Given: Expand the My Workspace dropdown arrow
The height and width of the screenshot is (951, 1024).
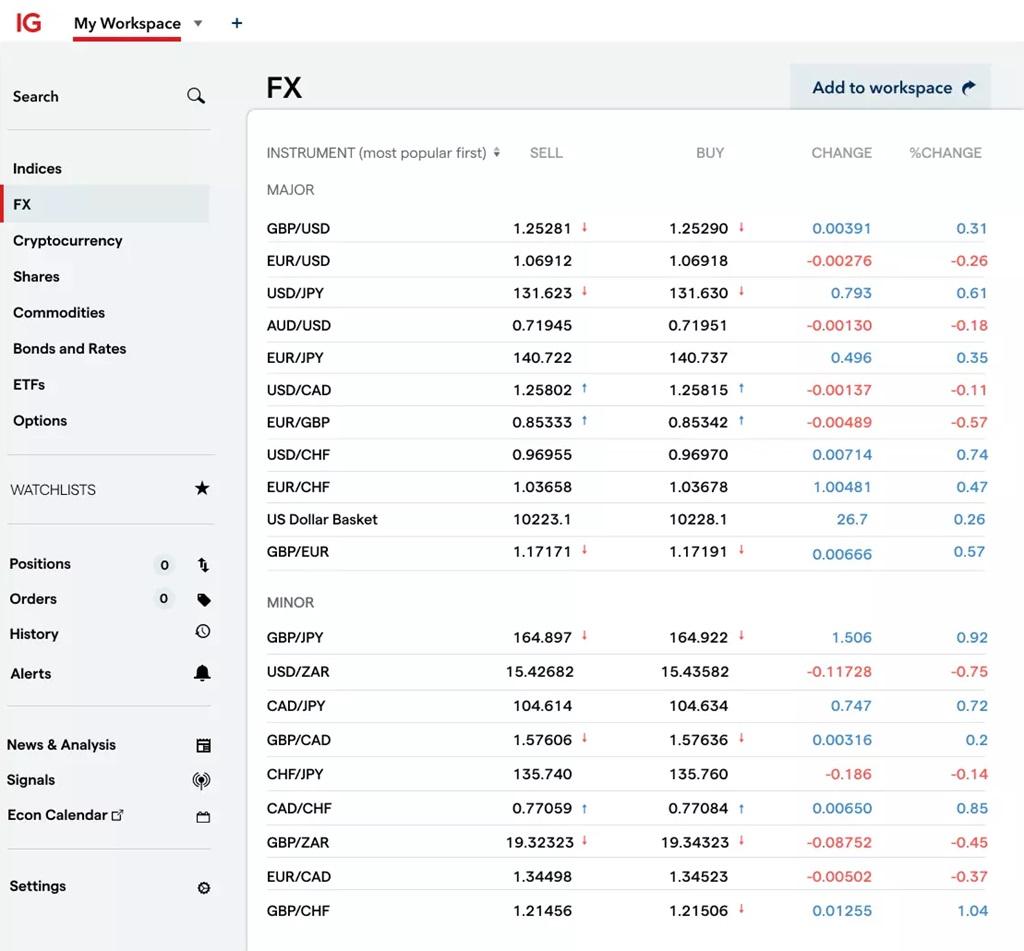Looking at the screenshot, I should [x=198, y=23].
